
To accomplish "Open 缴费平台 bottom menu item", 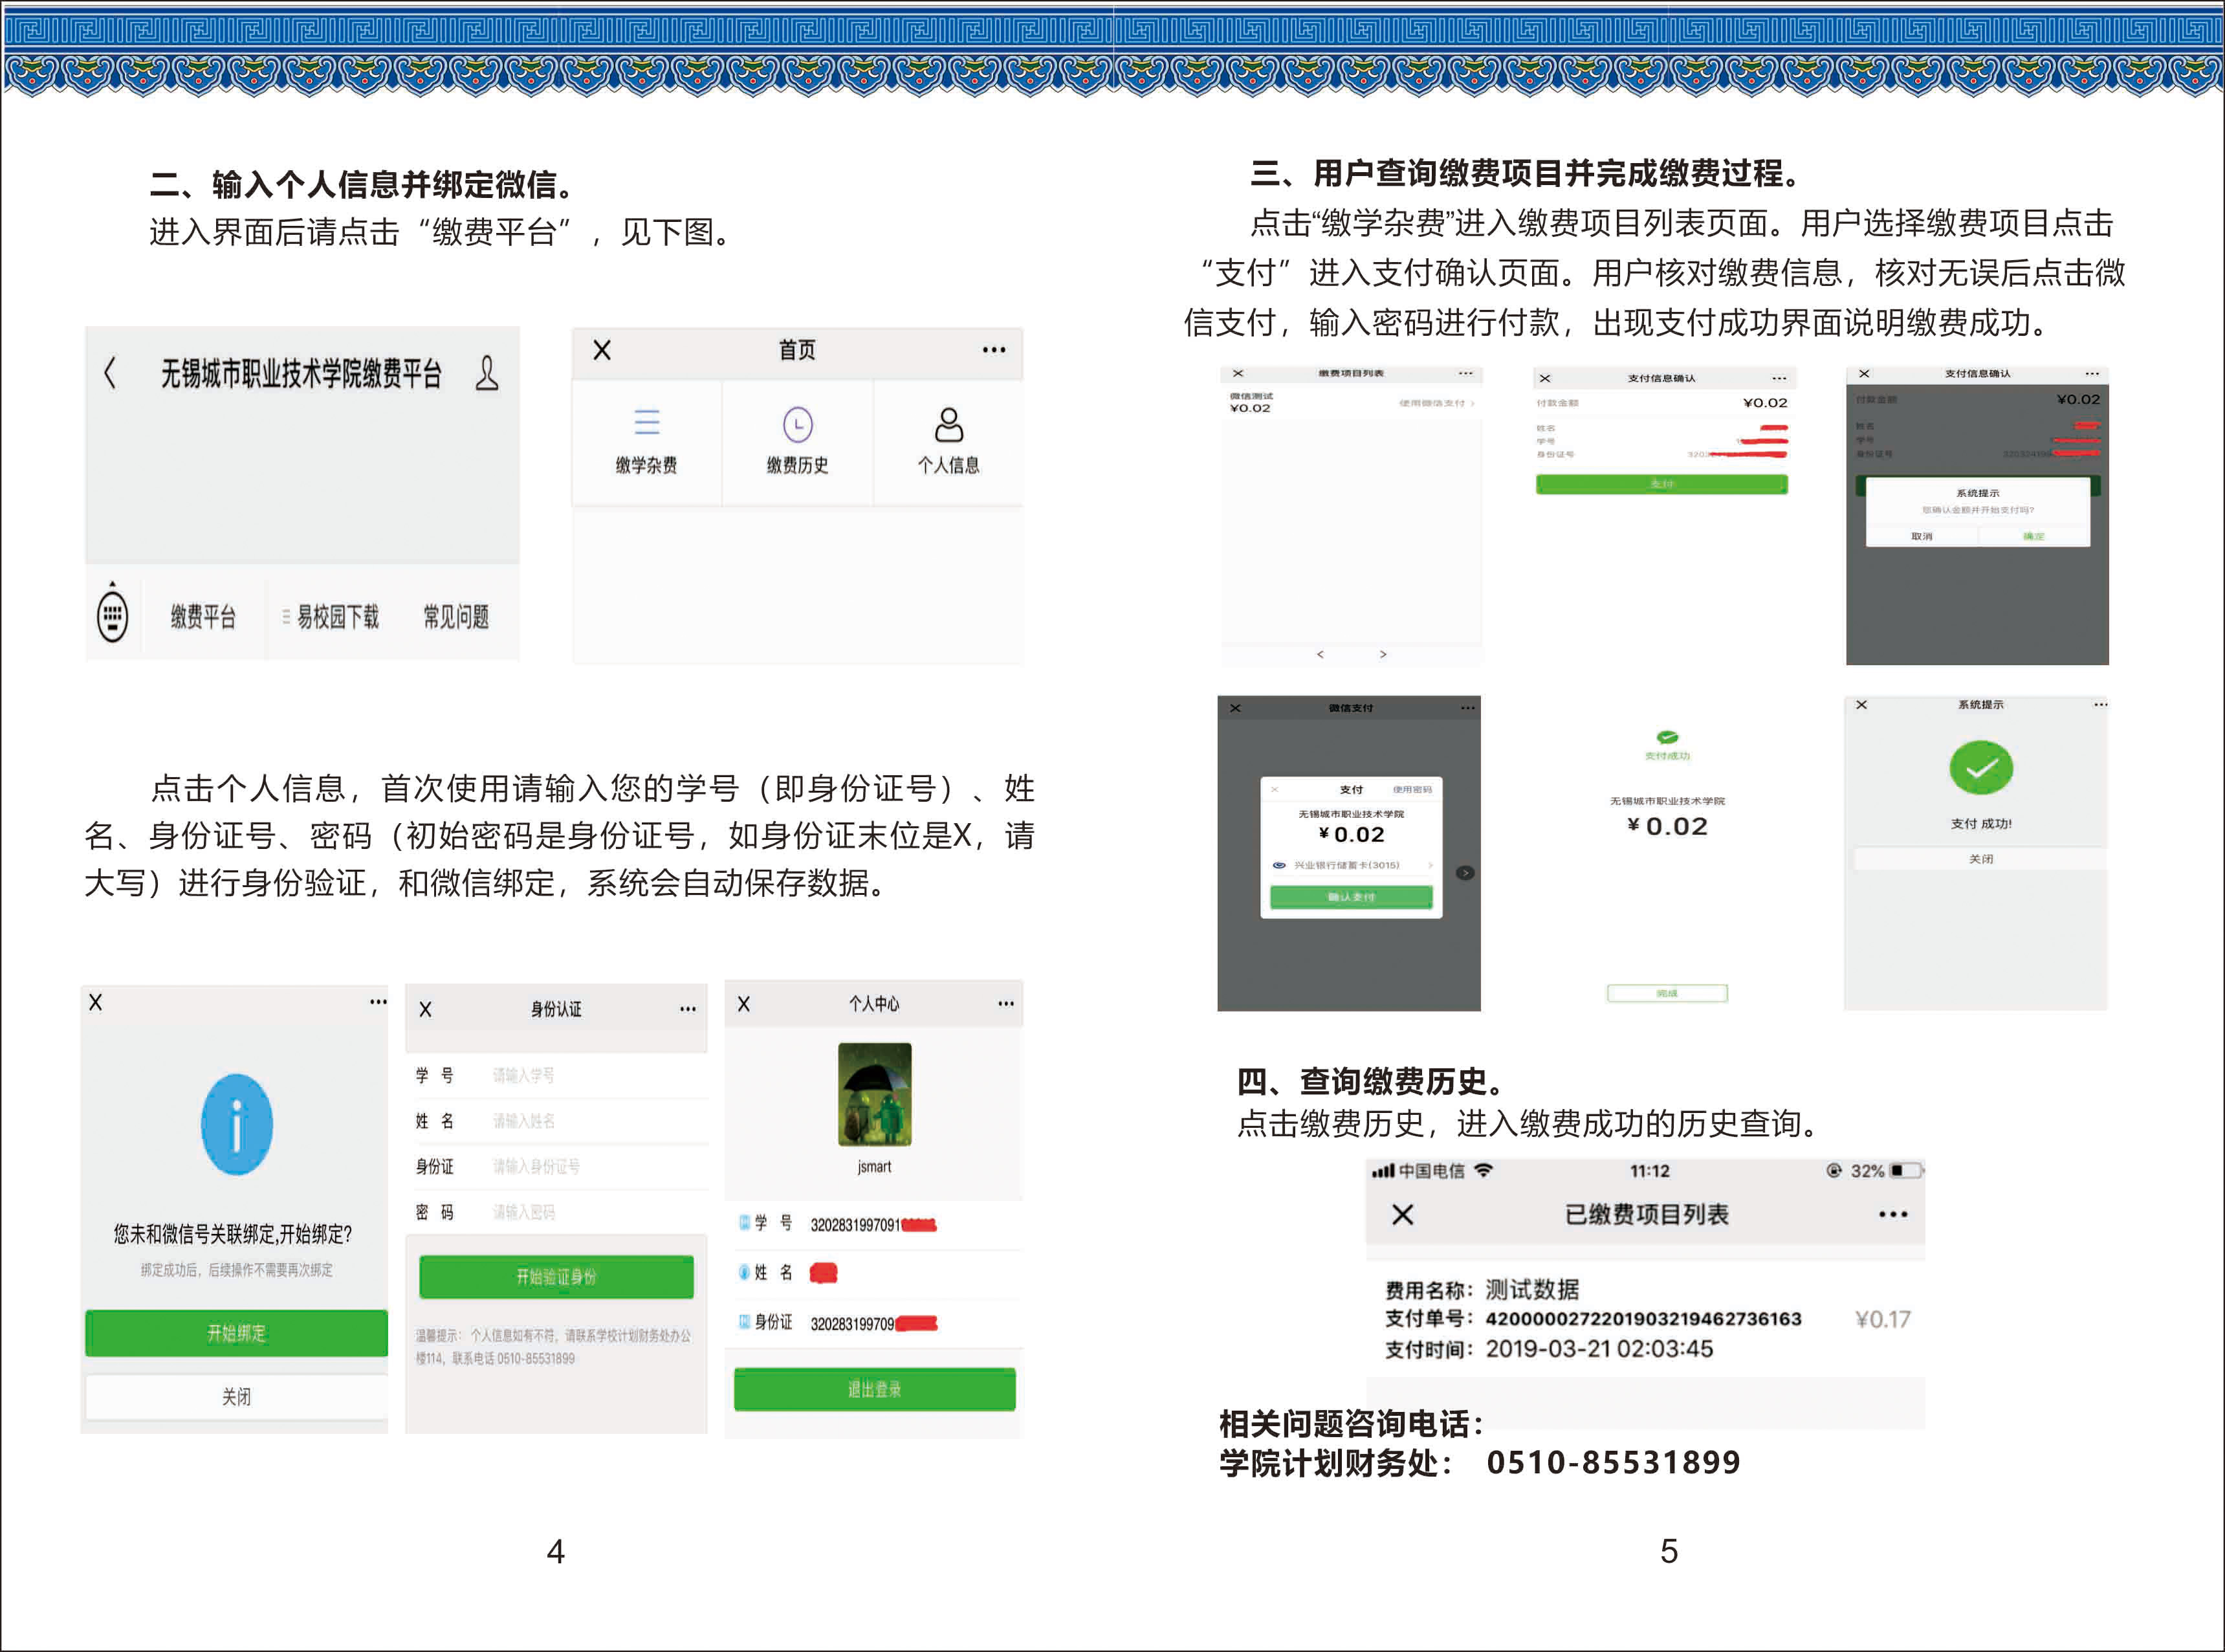I will (x=203, y=617).
